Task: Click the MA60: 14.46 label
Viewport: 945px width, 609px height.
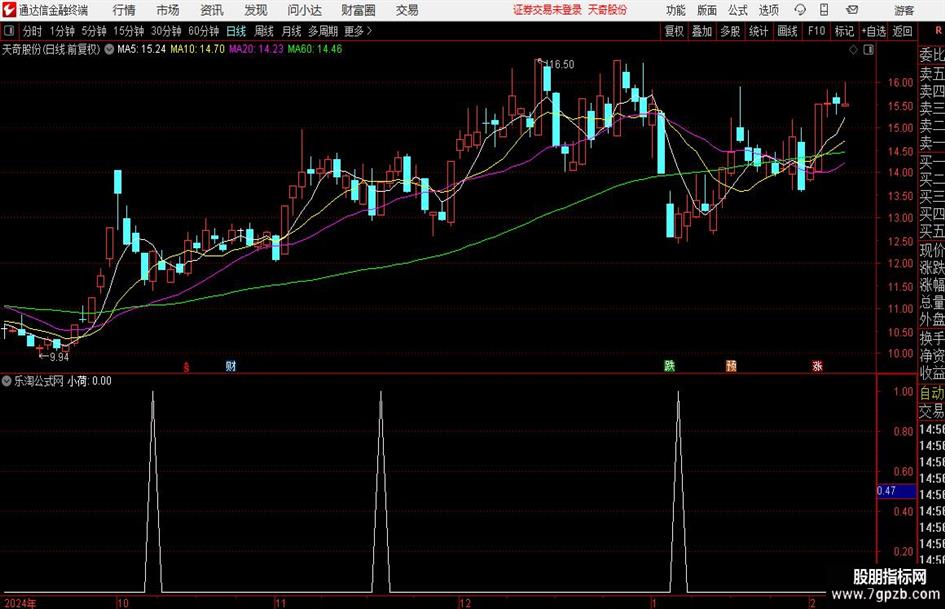Action: click(x=315, y=49)
